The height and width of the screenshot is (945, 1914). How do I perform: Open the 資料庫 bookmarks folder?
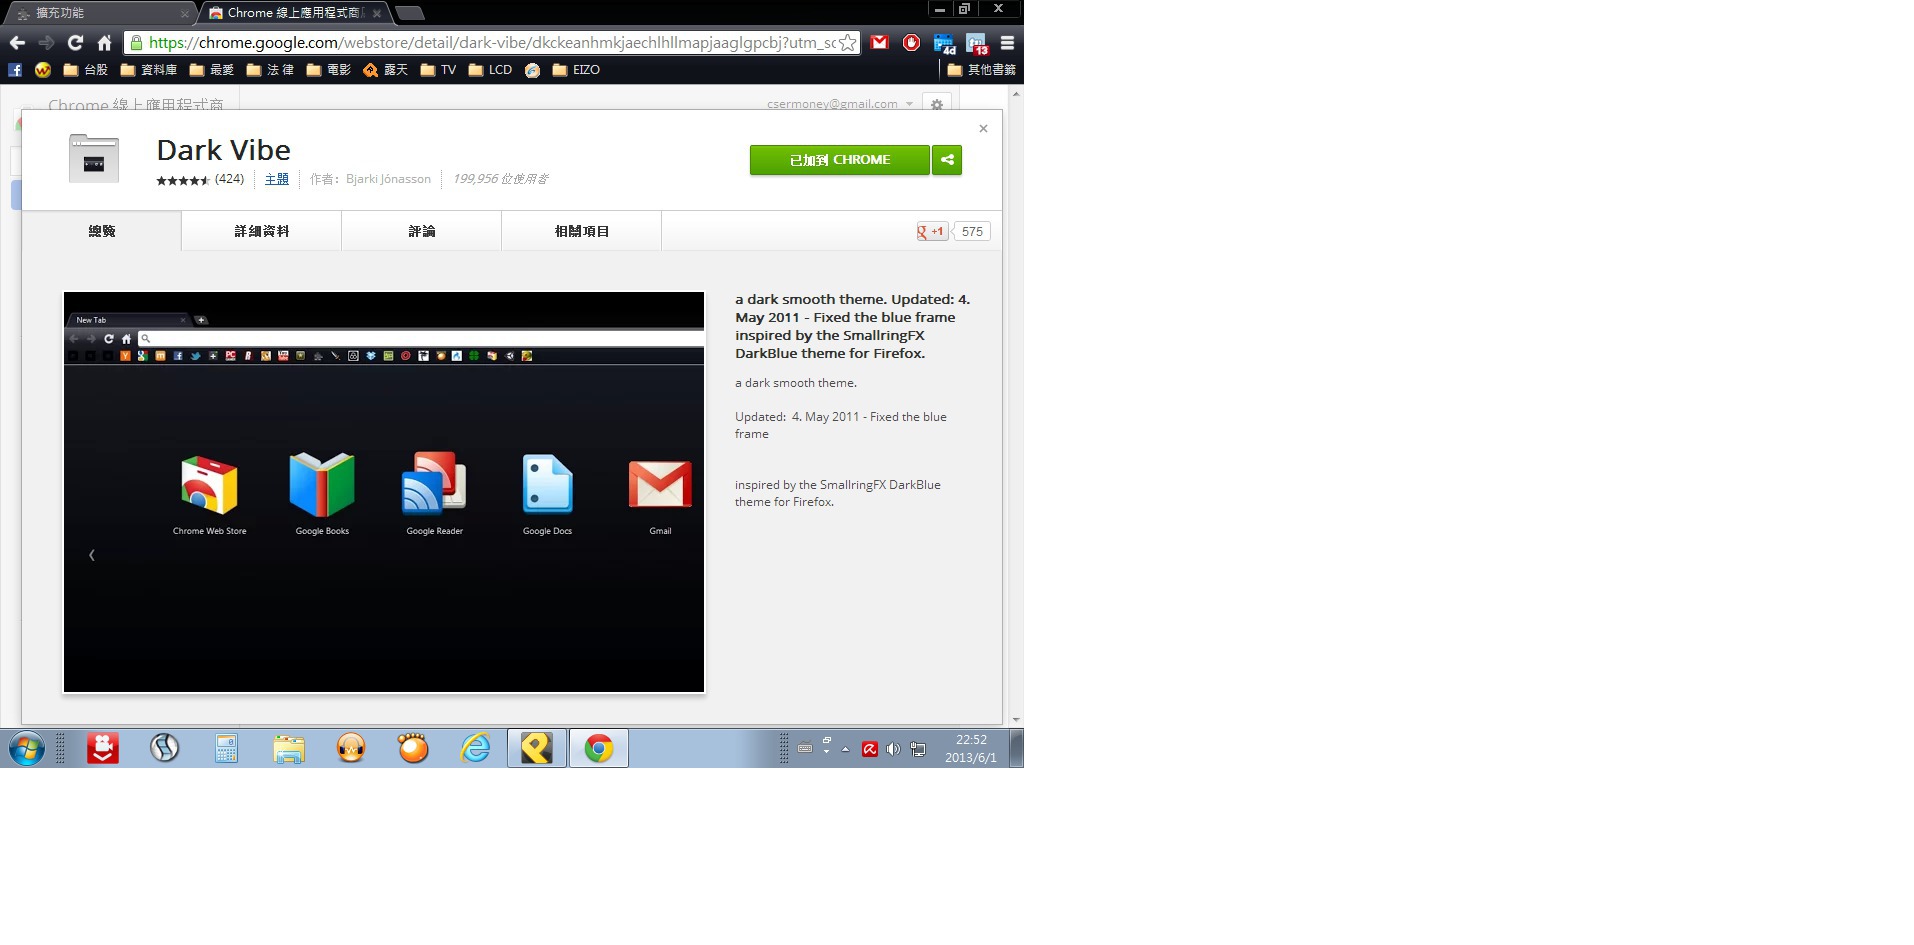click(149, 70)
